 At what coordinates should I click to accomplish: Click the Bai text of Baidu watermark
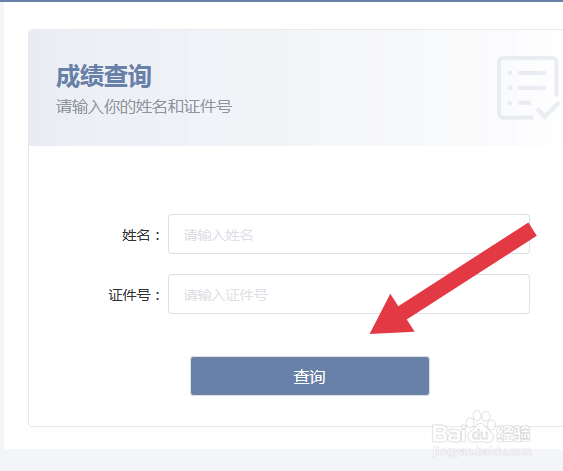(x=449, y=433)
